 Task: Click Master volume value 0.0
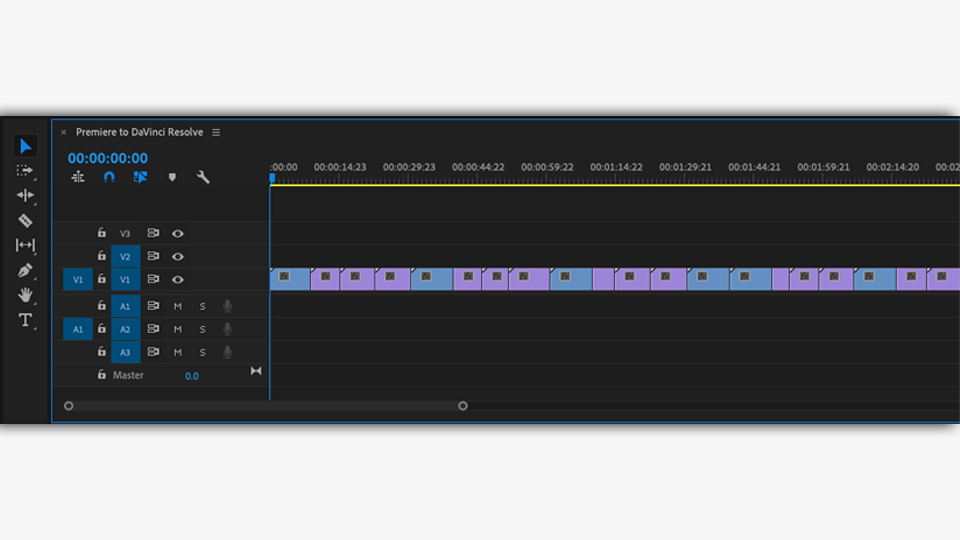[192, 376]
